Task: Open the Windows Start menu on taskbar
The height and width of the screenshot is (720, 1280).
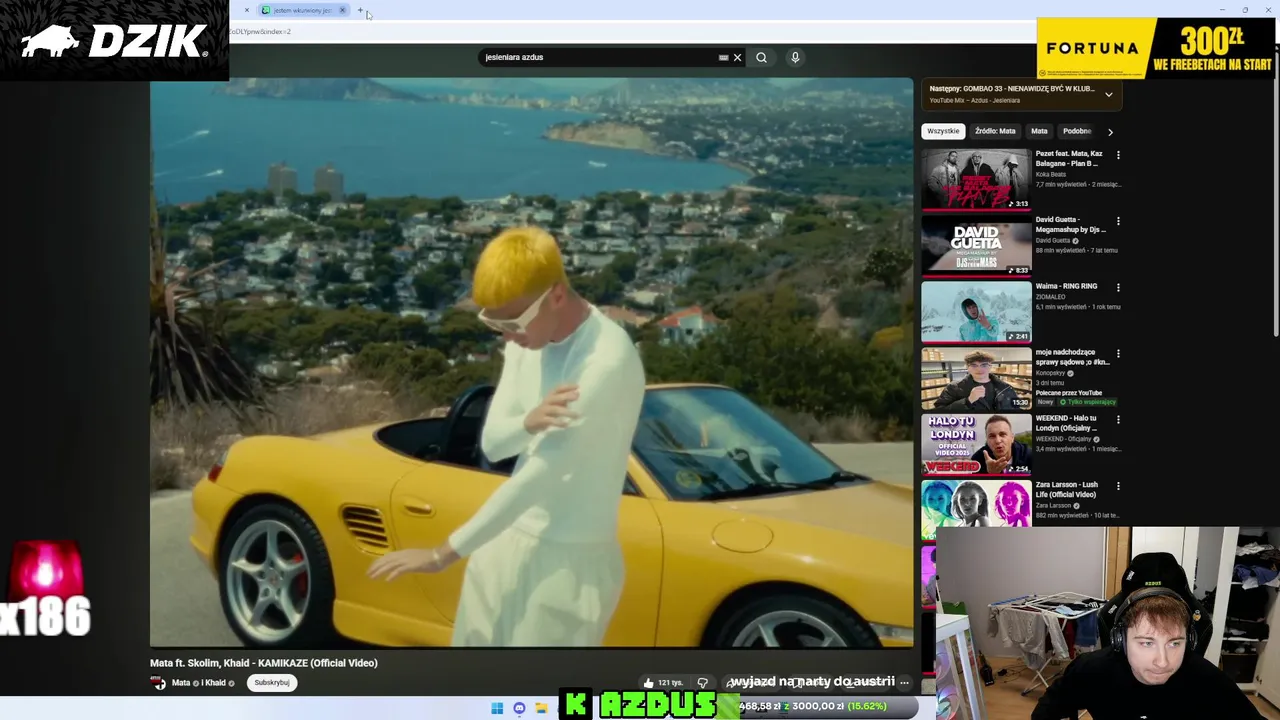Action: (x=497, y=708)
